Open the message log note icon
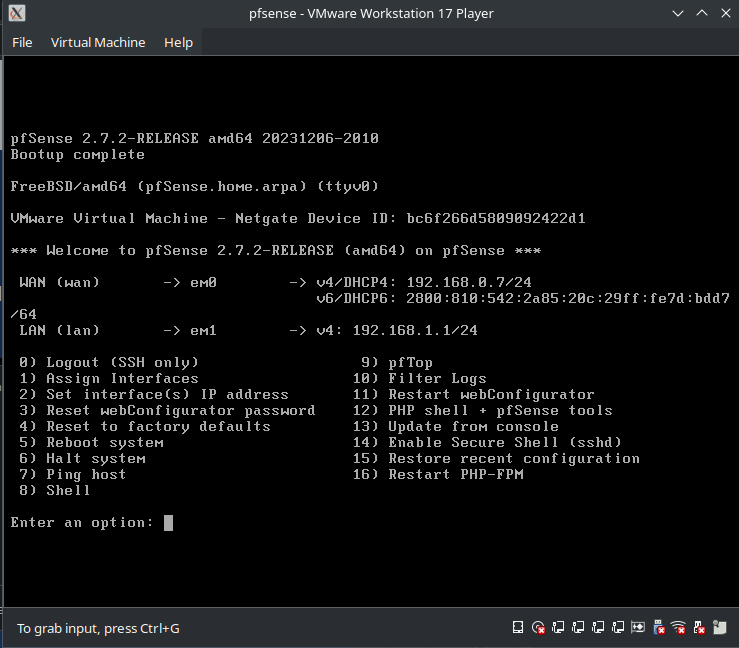The width and height of the screenshot is (739, 648). coord(719,628)
